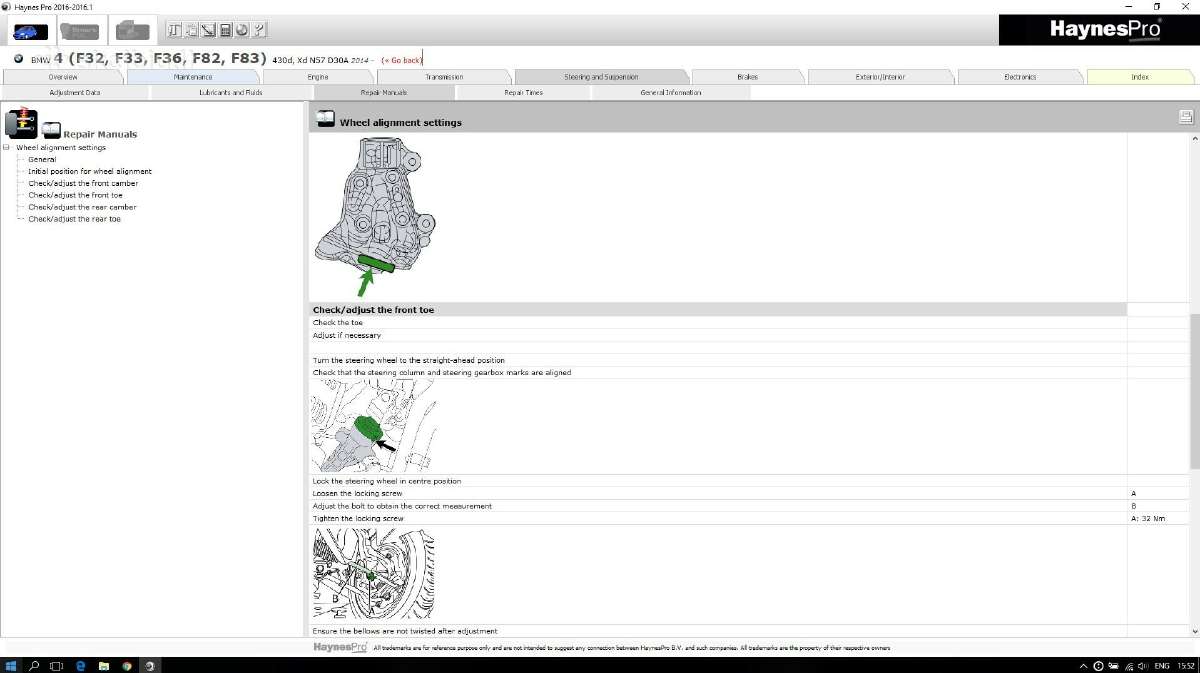
Task: Click the Go back link
Action: coord(402,60)
